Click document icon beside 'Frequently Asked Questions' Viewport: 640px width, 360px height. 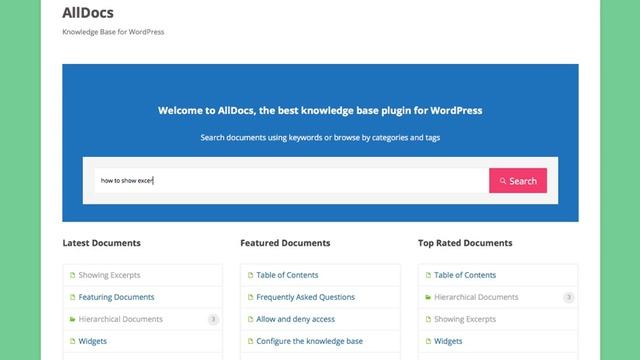click(251, 297)
